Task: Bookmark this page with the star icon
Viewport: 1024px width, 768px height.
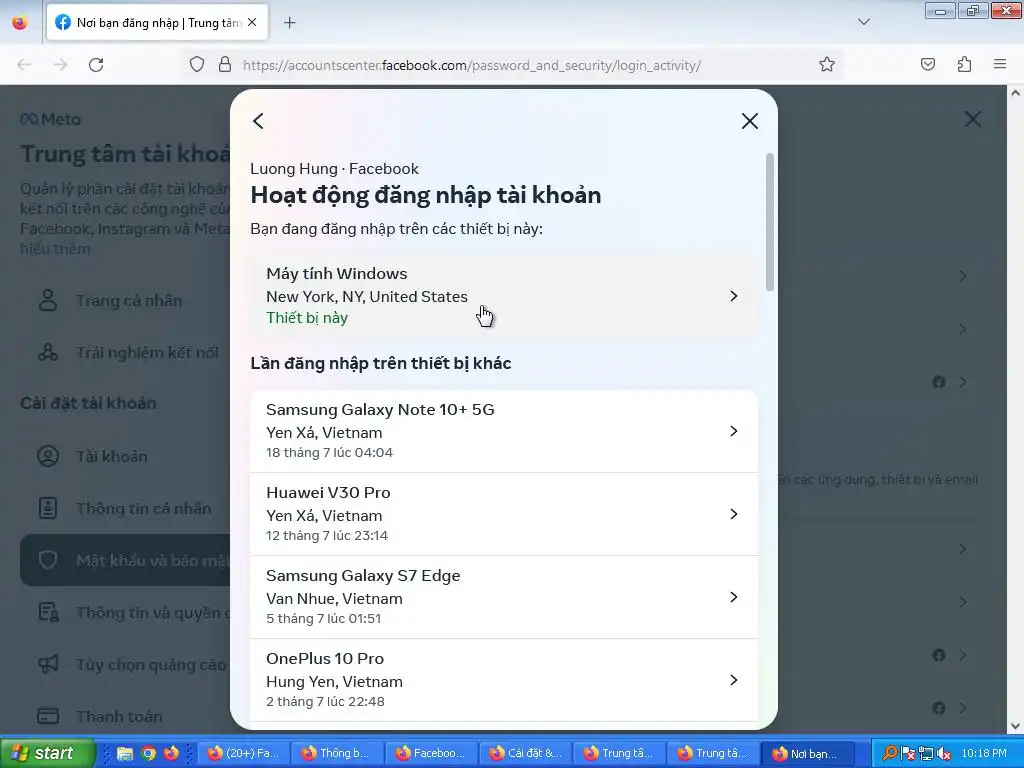Action: coord(827,65)
